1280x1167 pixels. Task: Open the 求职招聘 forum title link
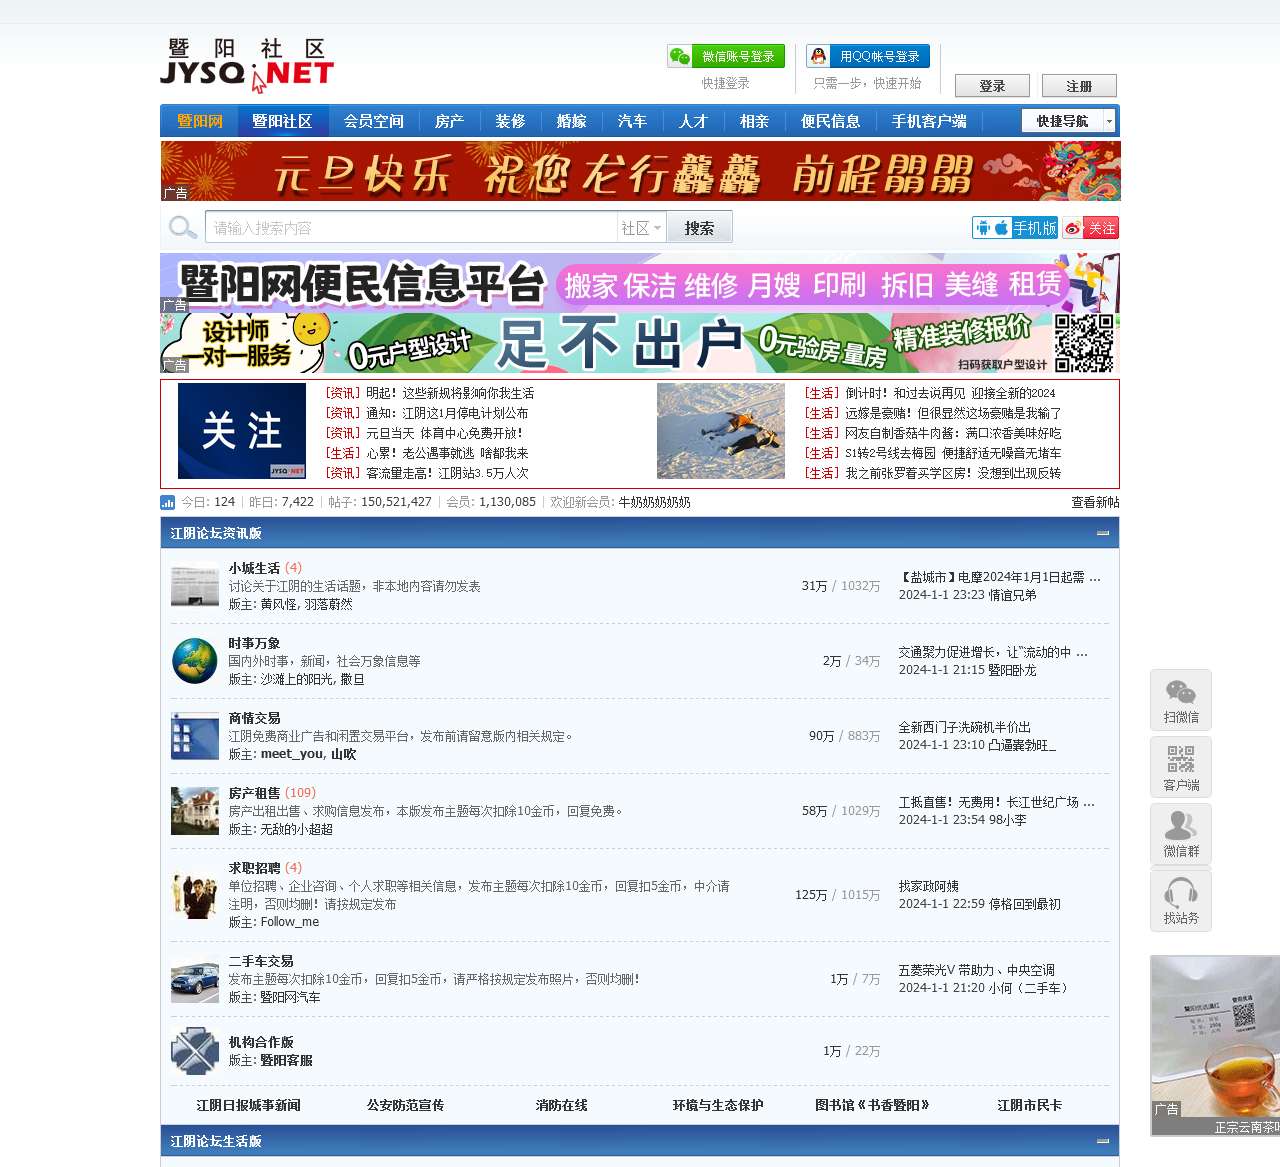pyautogui.click(x=254, y=868)
